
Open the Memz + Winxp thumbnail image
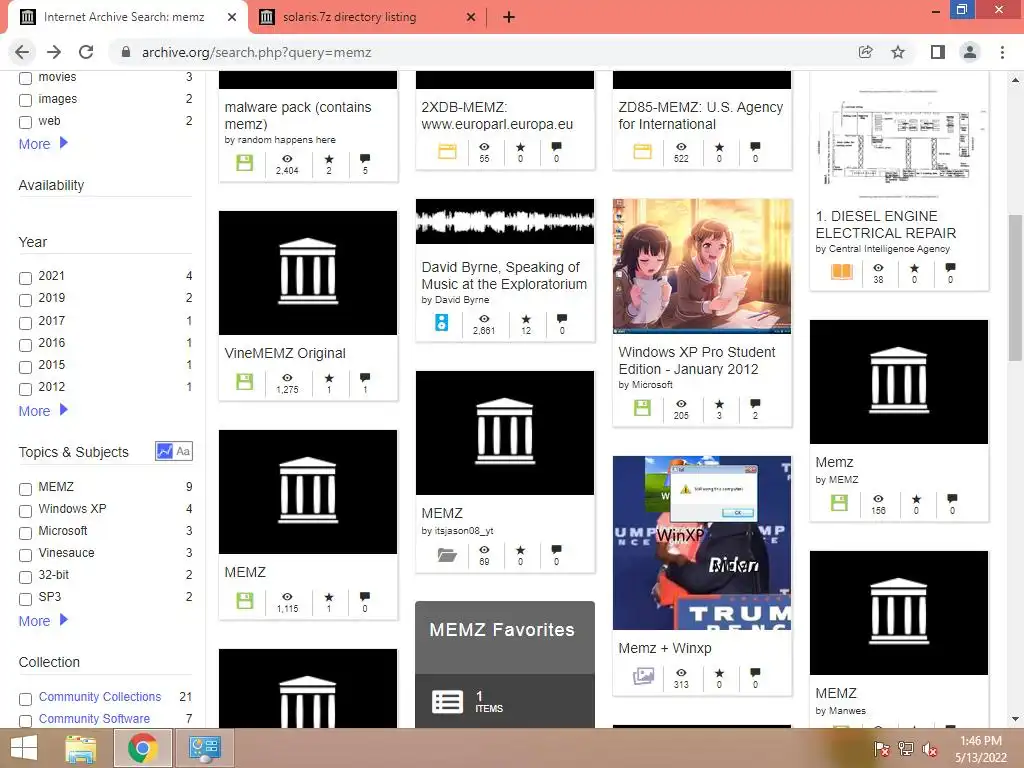pyautogui.click(x=702, y=543)
